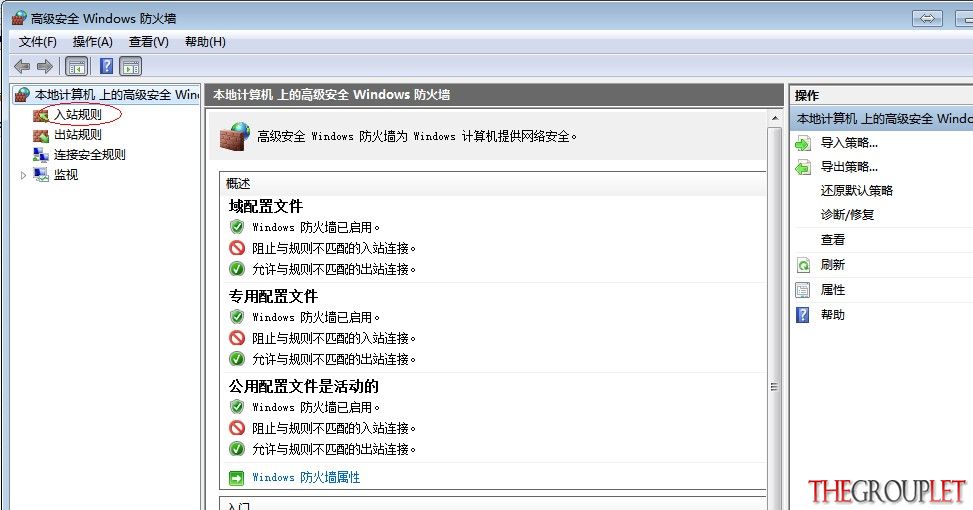The width and height of the screenshot is (973, 510).
Task: Click 导入策略... in the actions pane
Action: [849, 143]
